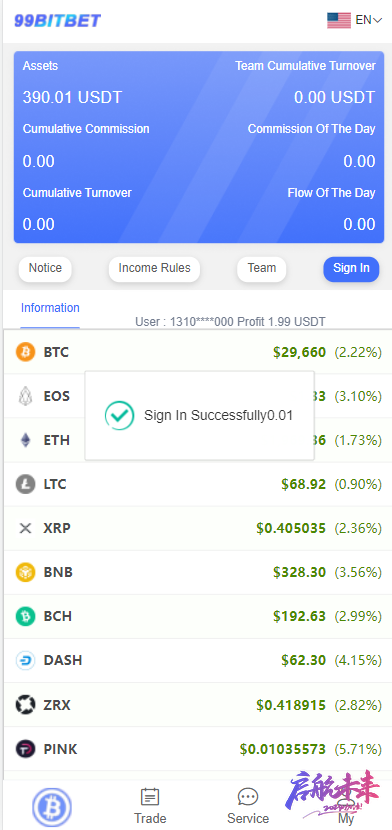
Task: Click the PINK coin icon
Action: pos(25,749)
